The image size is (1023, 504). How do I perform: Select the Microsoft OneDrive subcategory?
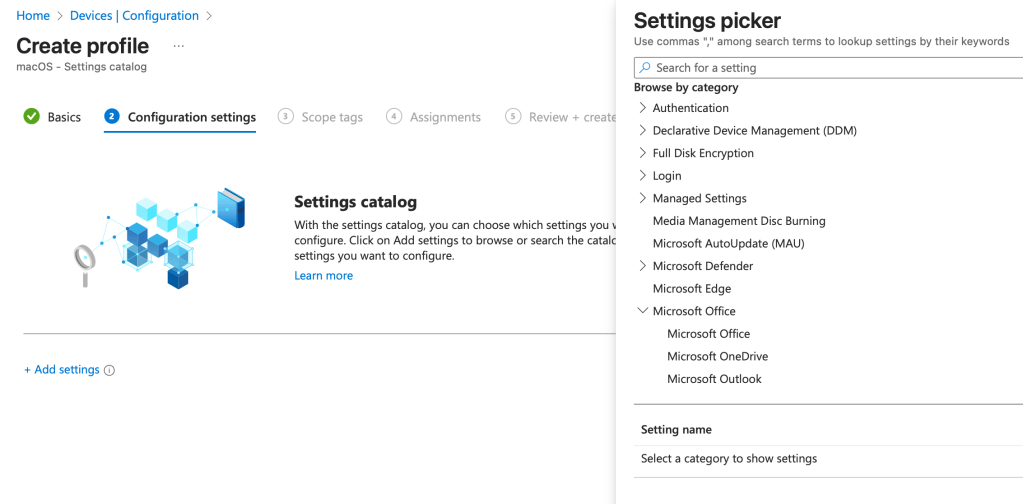point(717,357)
